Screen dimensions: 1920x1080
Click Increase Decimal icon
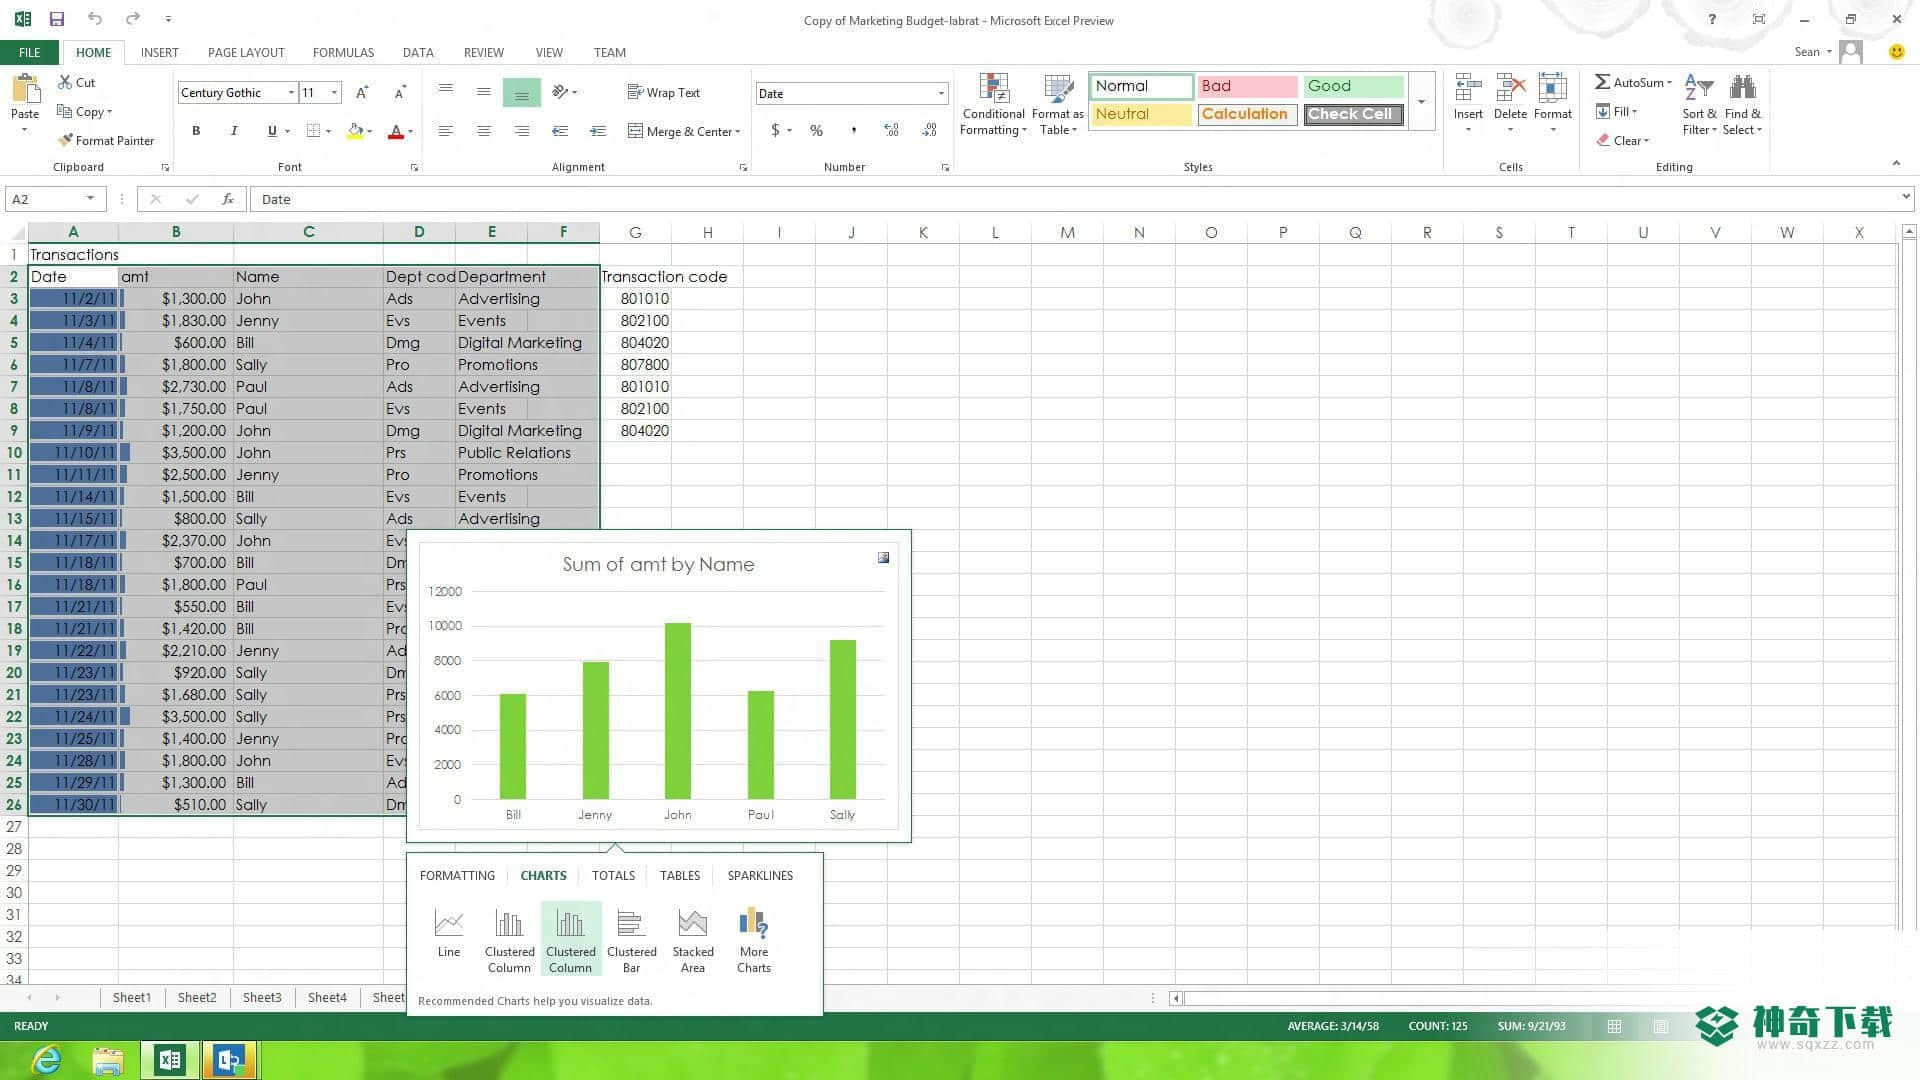891,131
